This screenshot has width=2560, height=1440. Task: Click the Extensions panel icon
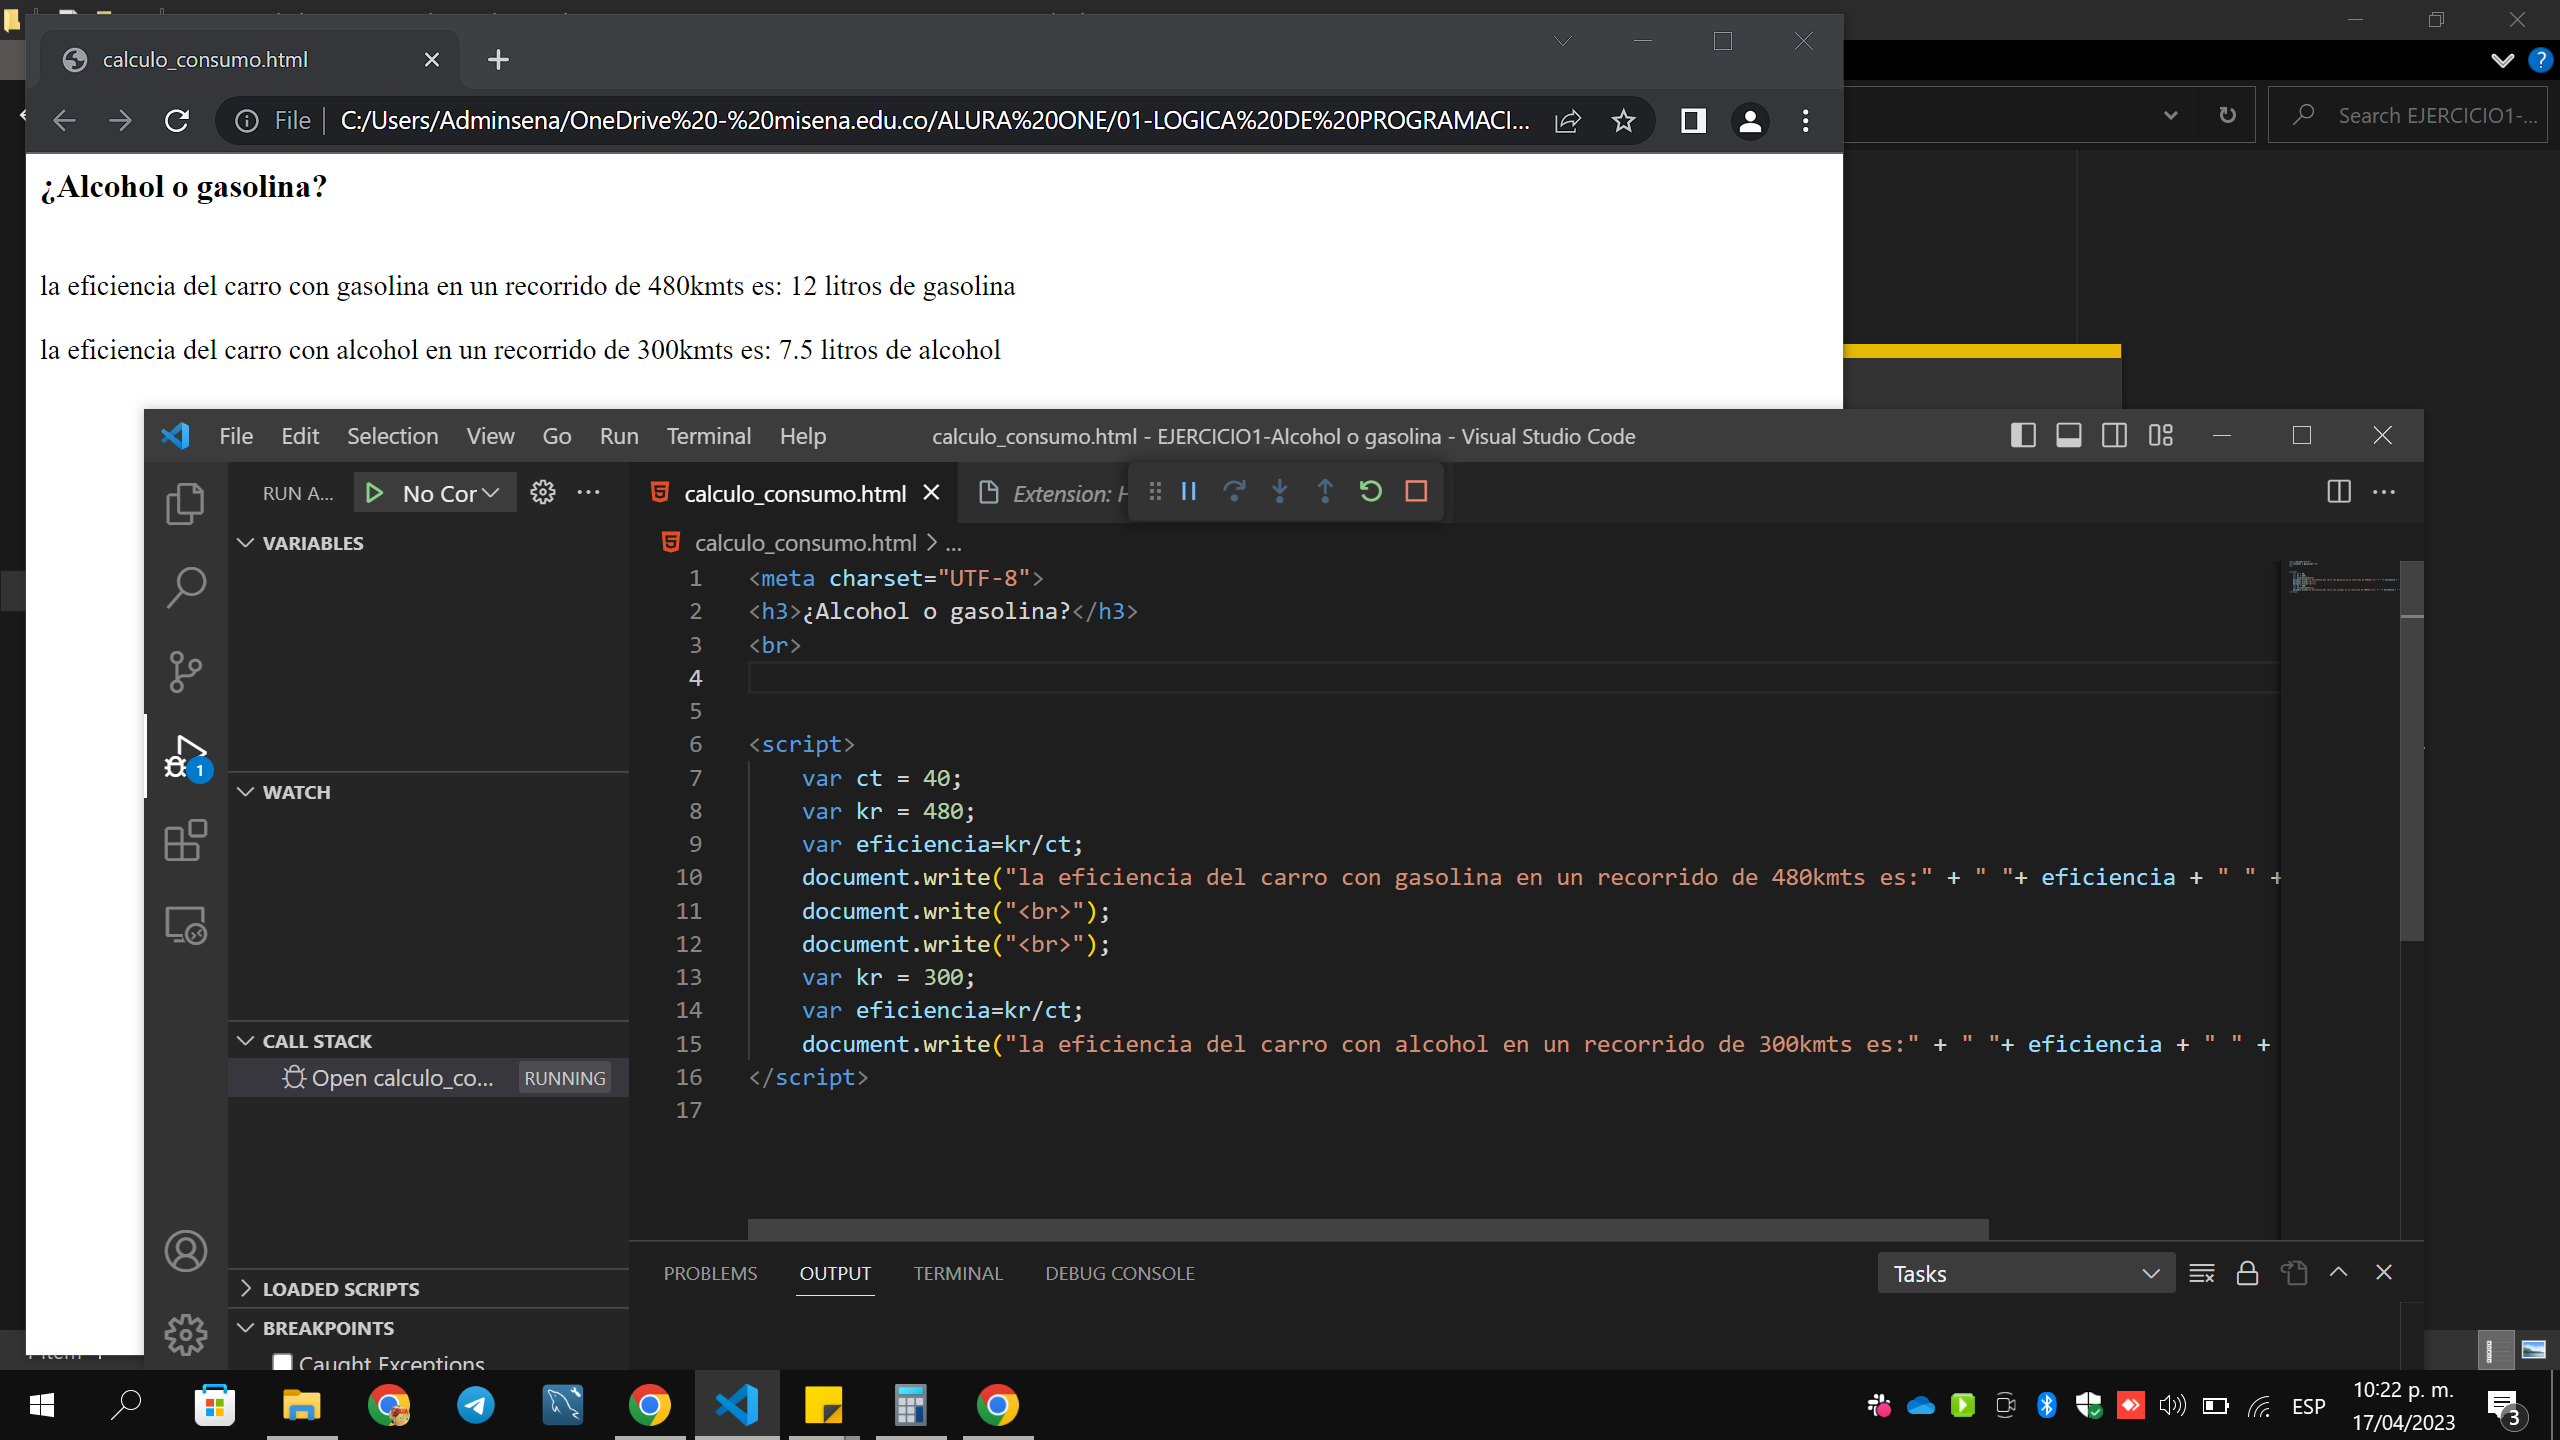[185, 840]
